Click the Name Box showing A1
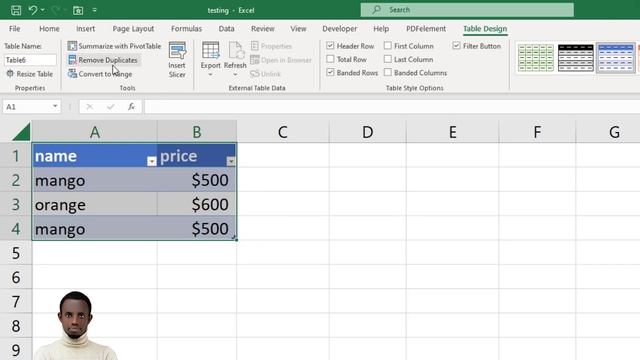The width and height of the screenshot is (640, 360). point(26,107)
